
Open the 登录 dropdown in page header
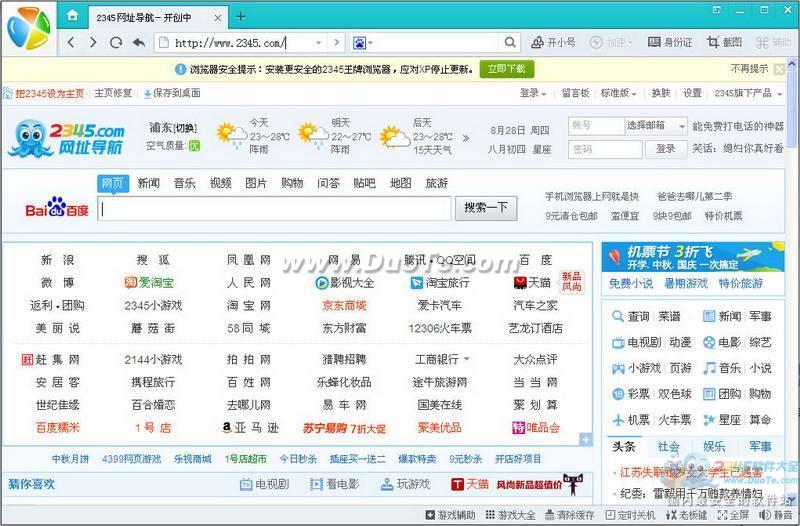pyautogui.click(x=533, y=93)
